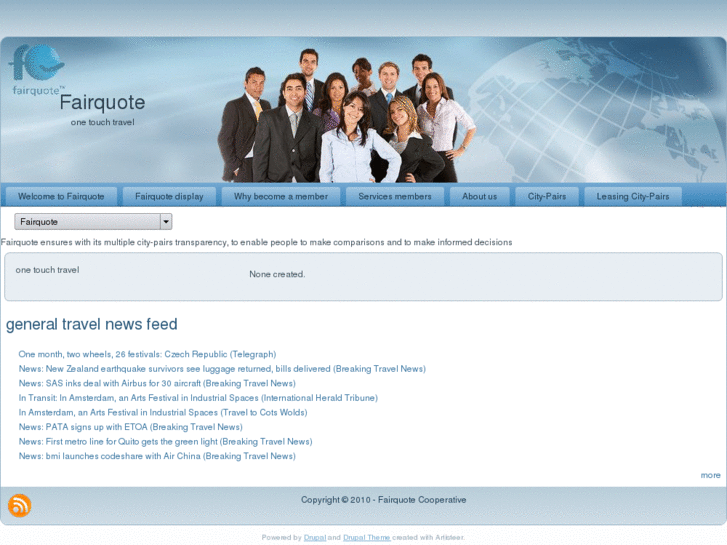Image resolution: width=727 pixels, height=545 pixels.
Task: Open In Transit Amsterdam Arts Festival link
Action: click(x=198, y=398)
